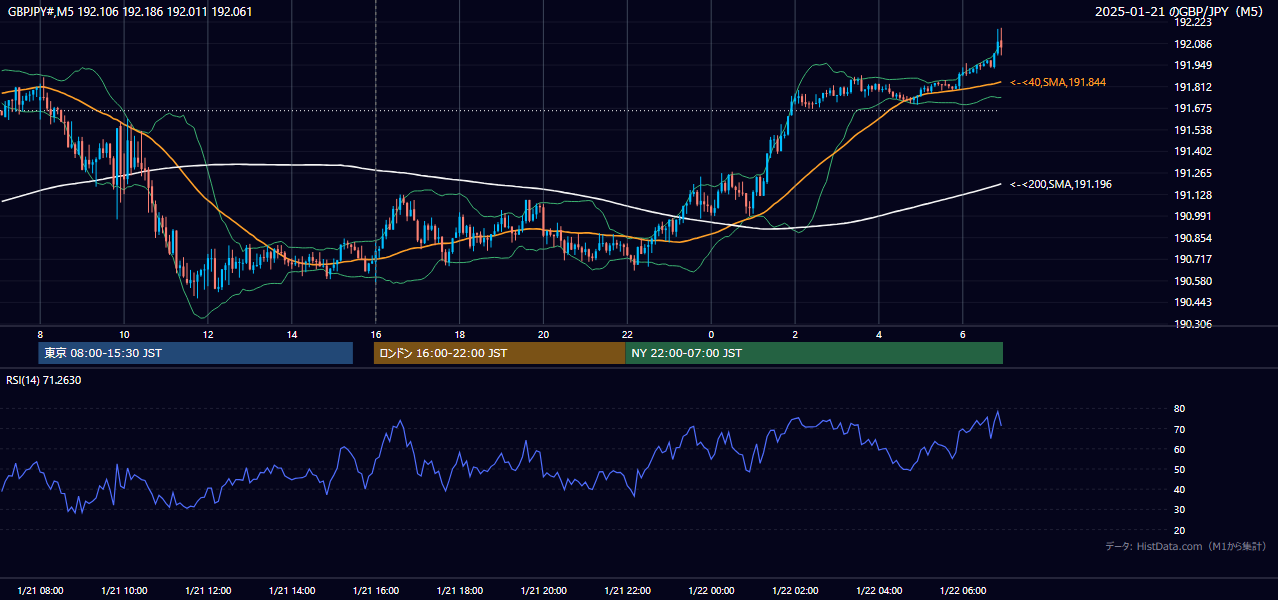Viewport: 1278px width, 600px height.
Task: Click hour tick 14 under price chart
Action: [x=292, y=334]
